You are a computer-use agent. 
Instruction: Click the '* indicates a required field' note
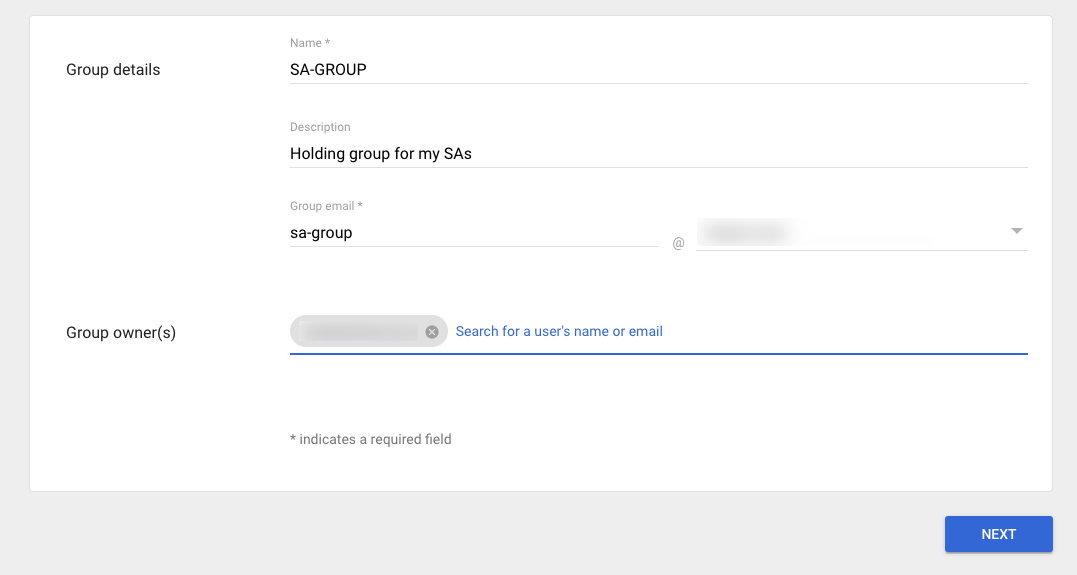tap(370, 439)
